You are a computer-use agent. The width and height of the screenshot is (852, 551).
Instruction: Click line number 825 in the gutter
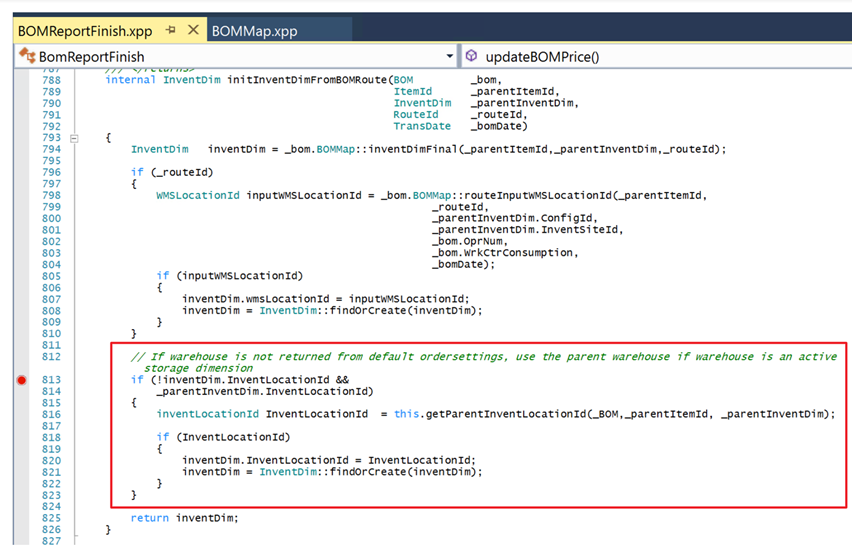pyautogui.click(x=51, y=518)
